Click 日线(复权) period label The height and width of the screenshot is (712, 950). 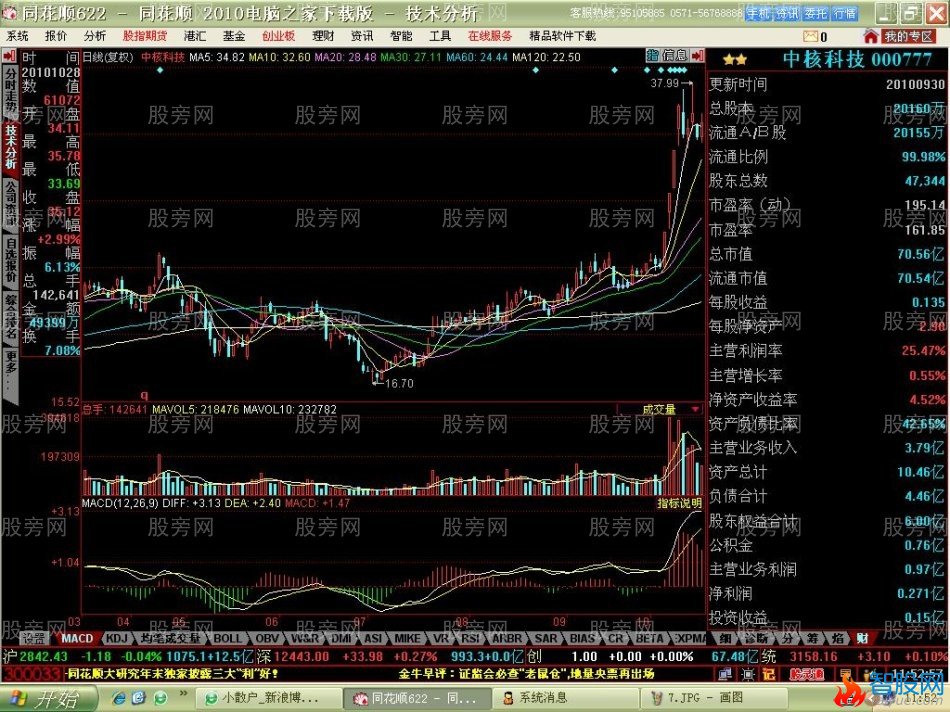[108, 58]
